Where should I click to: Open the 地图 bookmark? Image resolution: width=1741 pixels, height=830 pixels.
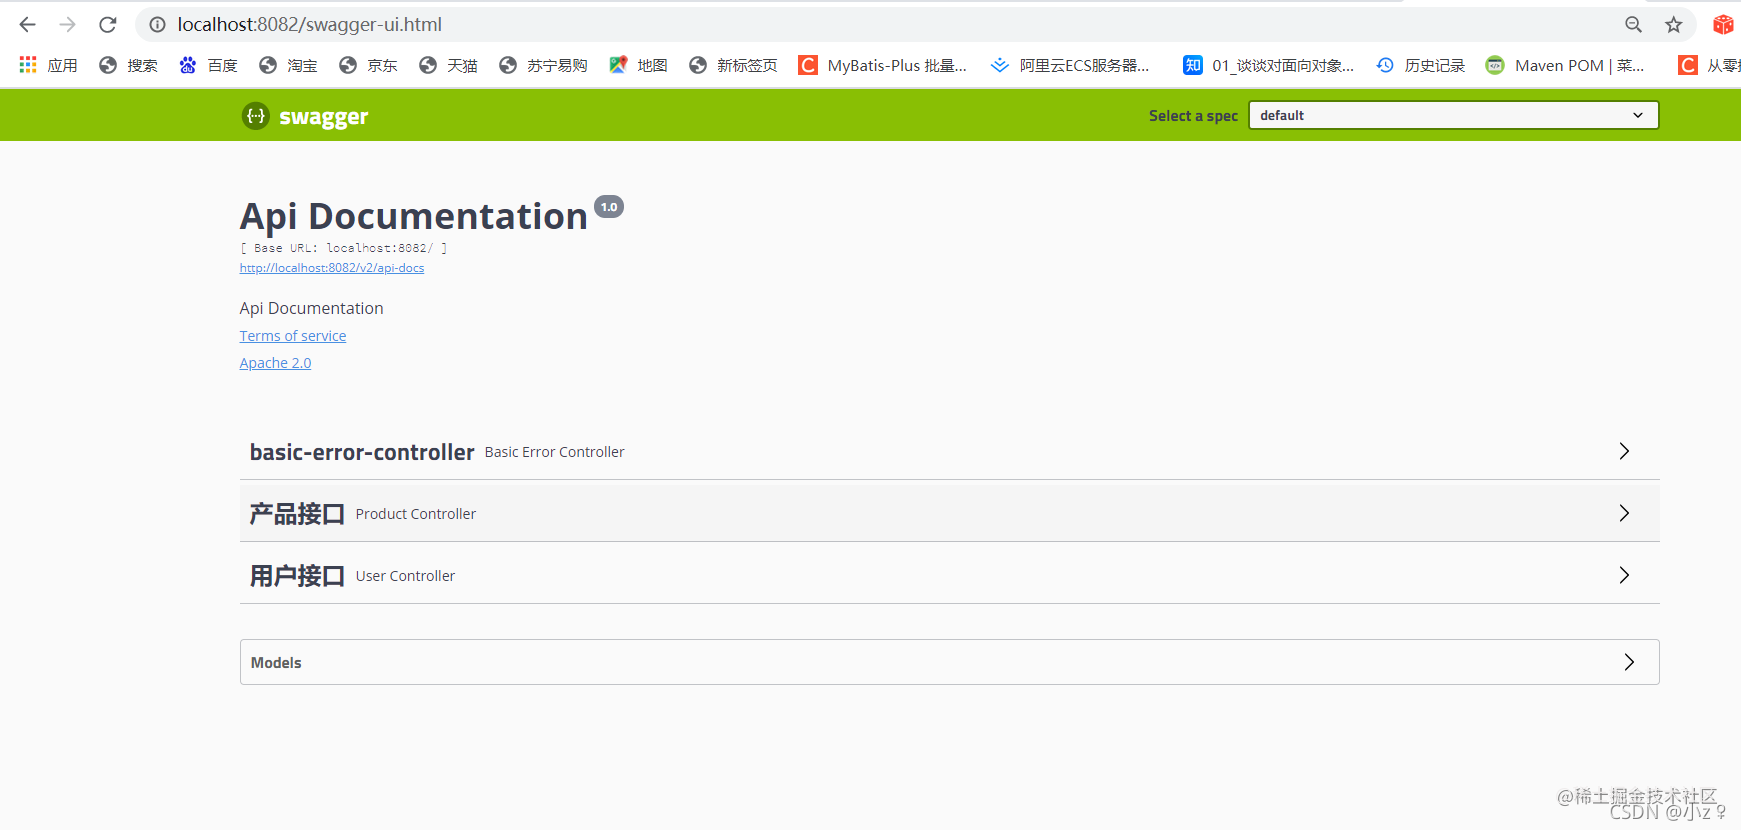click(638, 65)
